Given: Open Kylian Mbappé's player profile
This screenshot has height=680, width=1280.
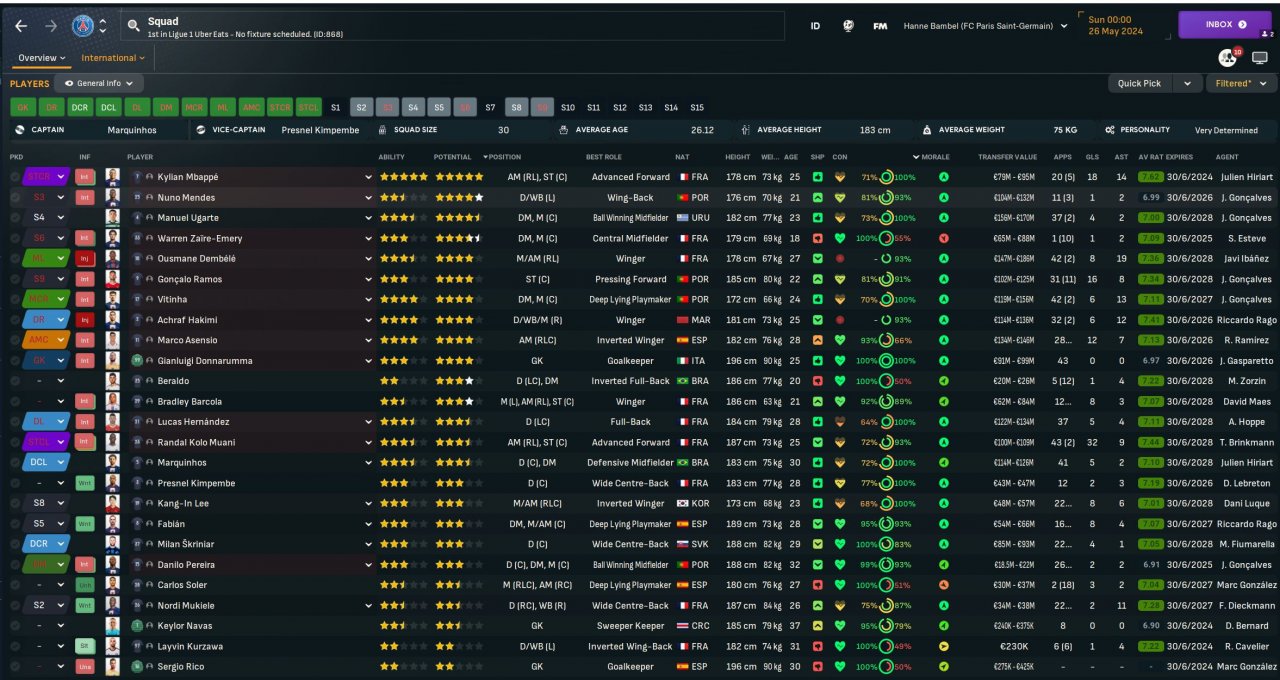Looking at the screenshot, I should coord(188,177).
